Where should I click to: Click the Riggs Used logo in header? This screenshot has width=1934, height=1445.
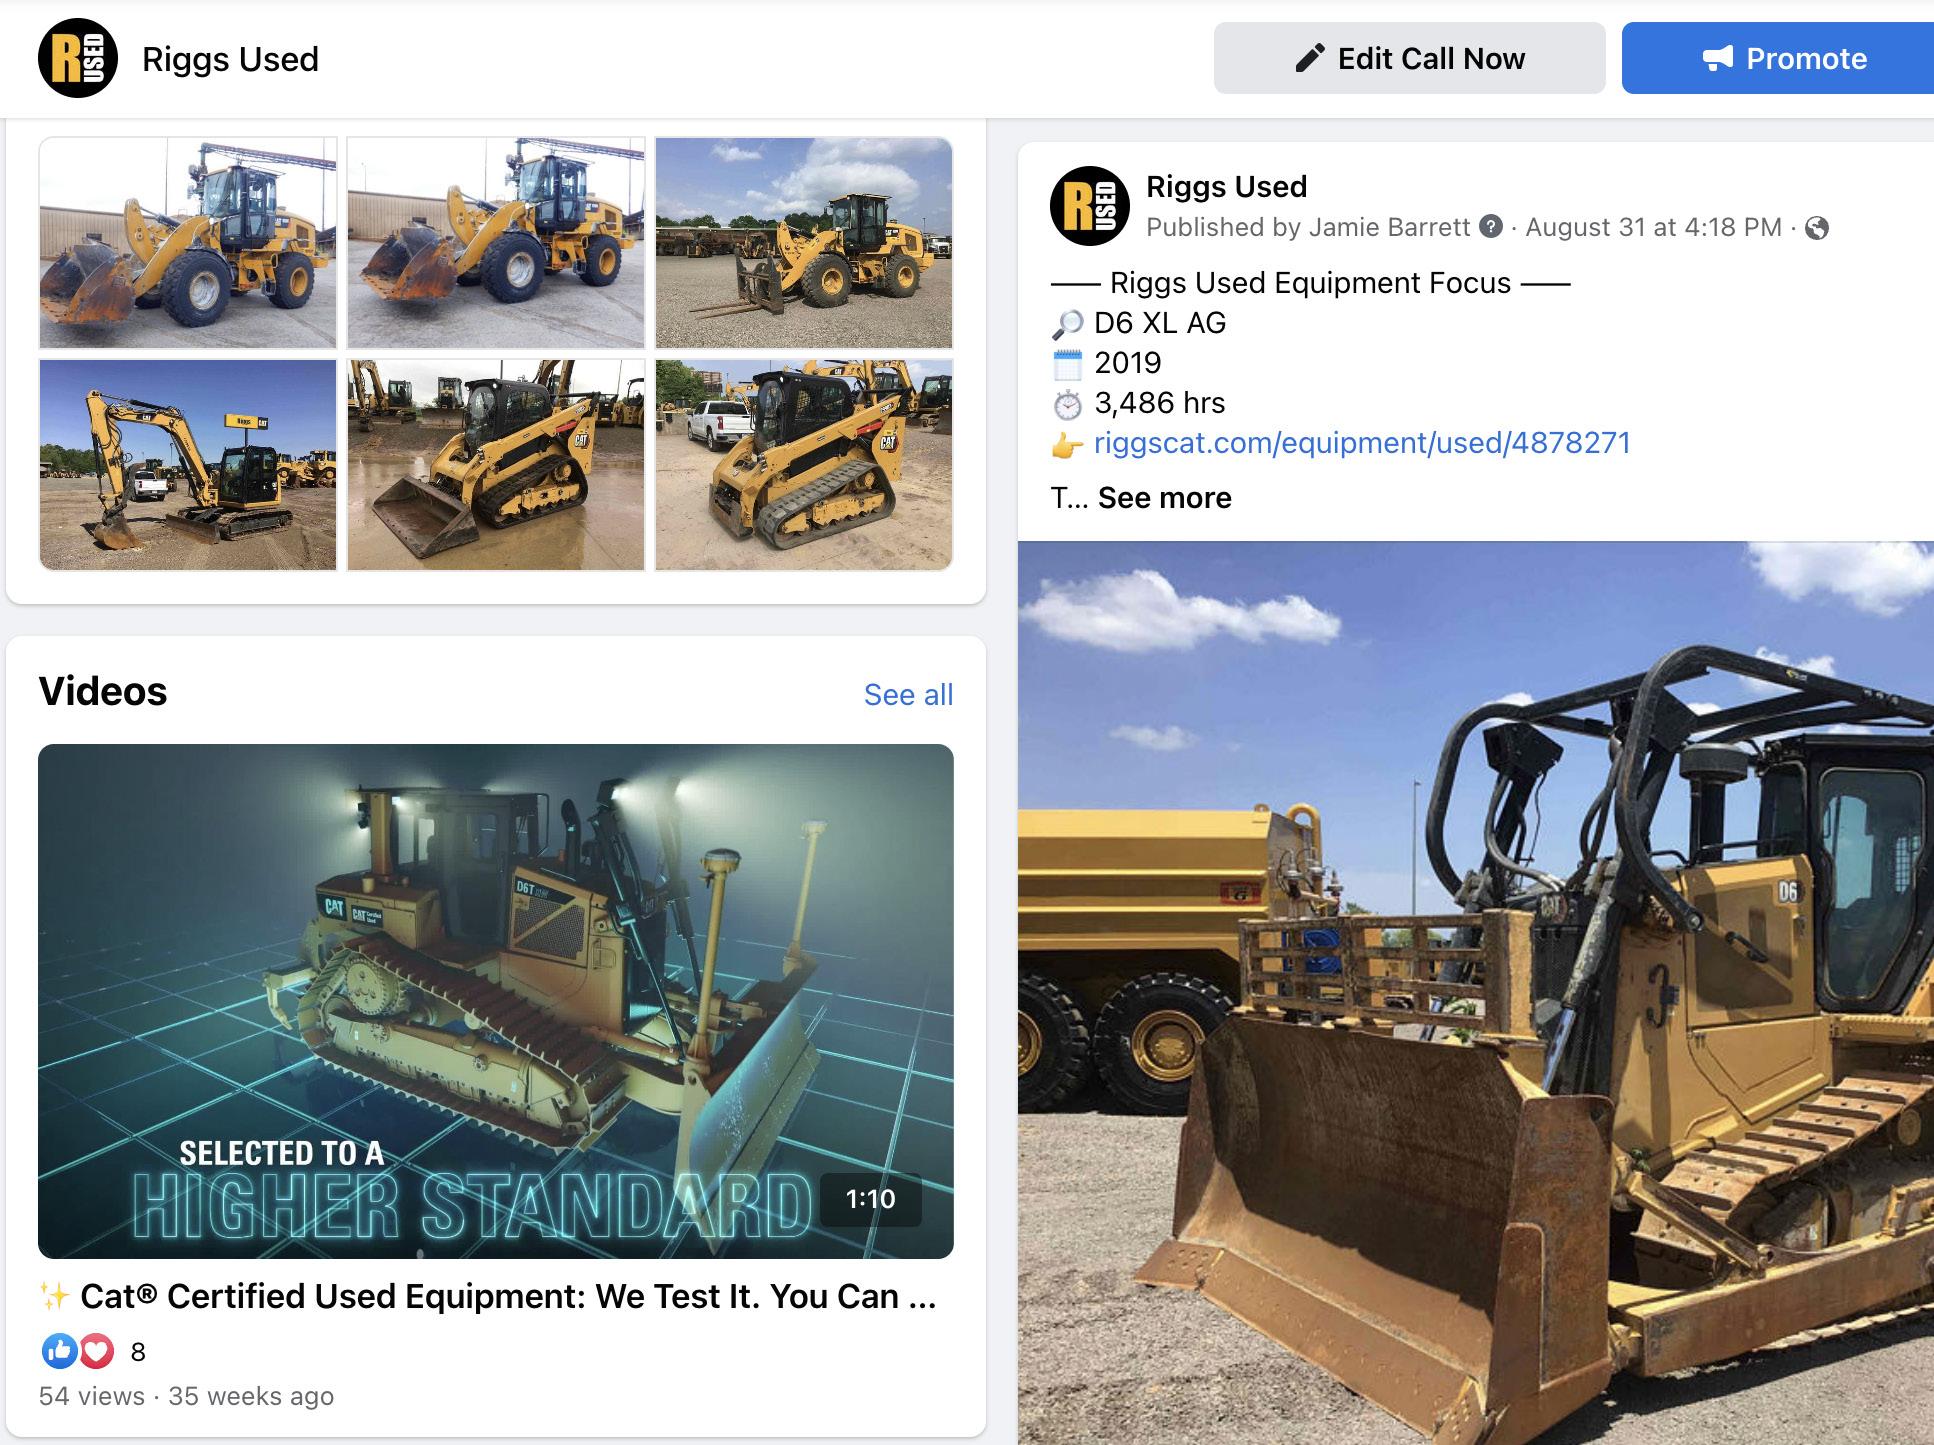[x=78, y=58]
